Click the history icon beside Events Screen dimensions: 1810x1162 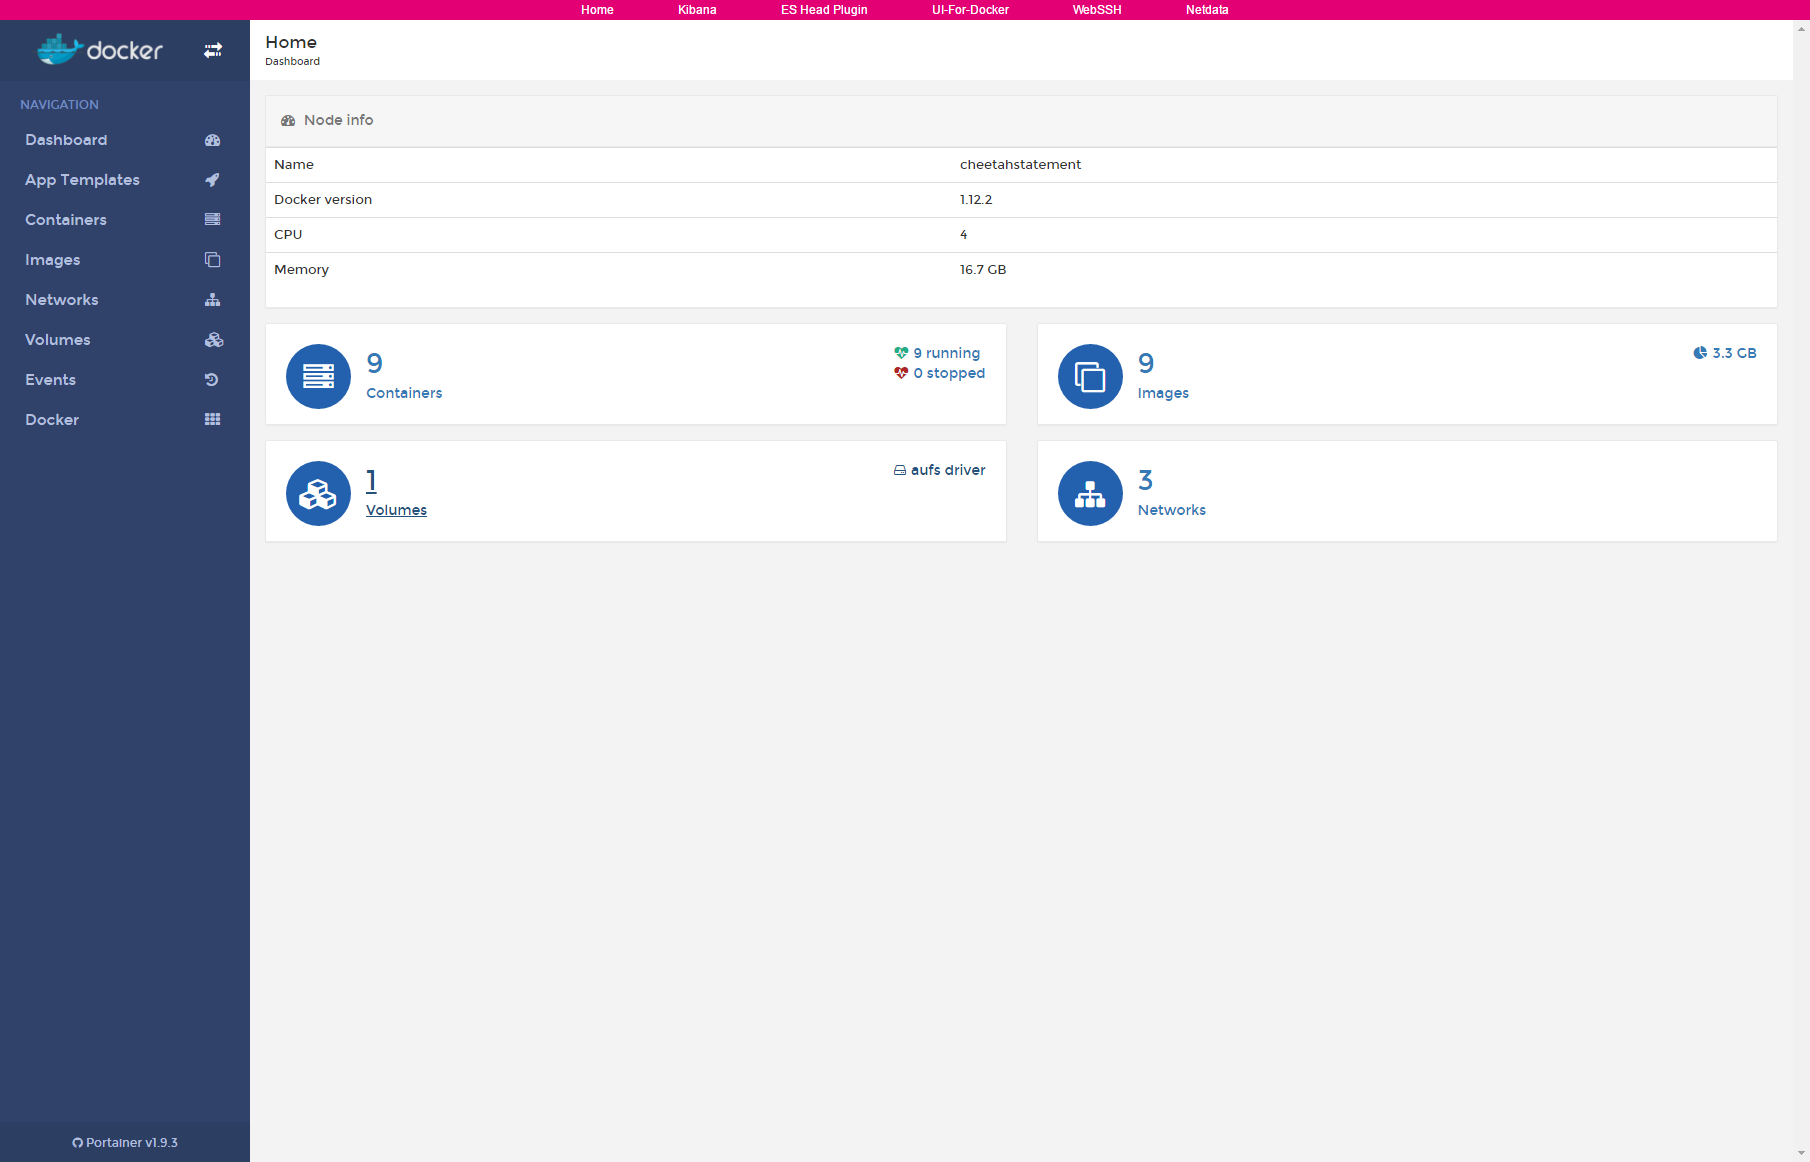pos(212,380)
